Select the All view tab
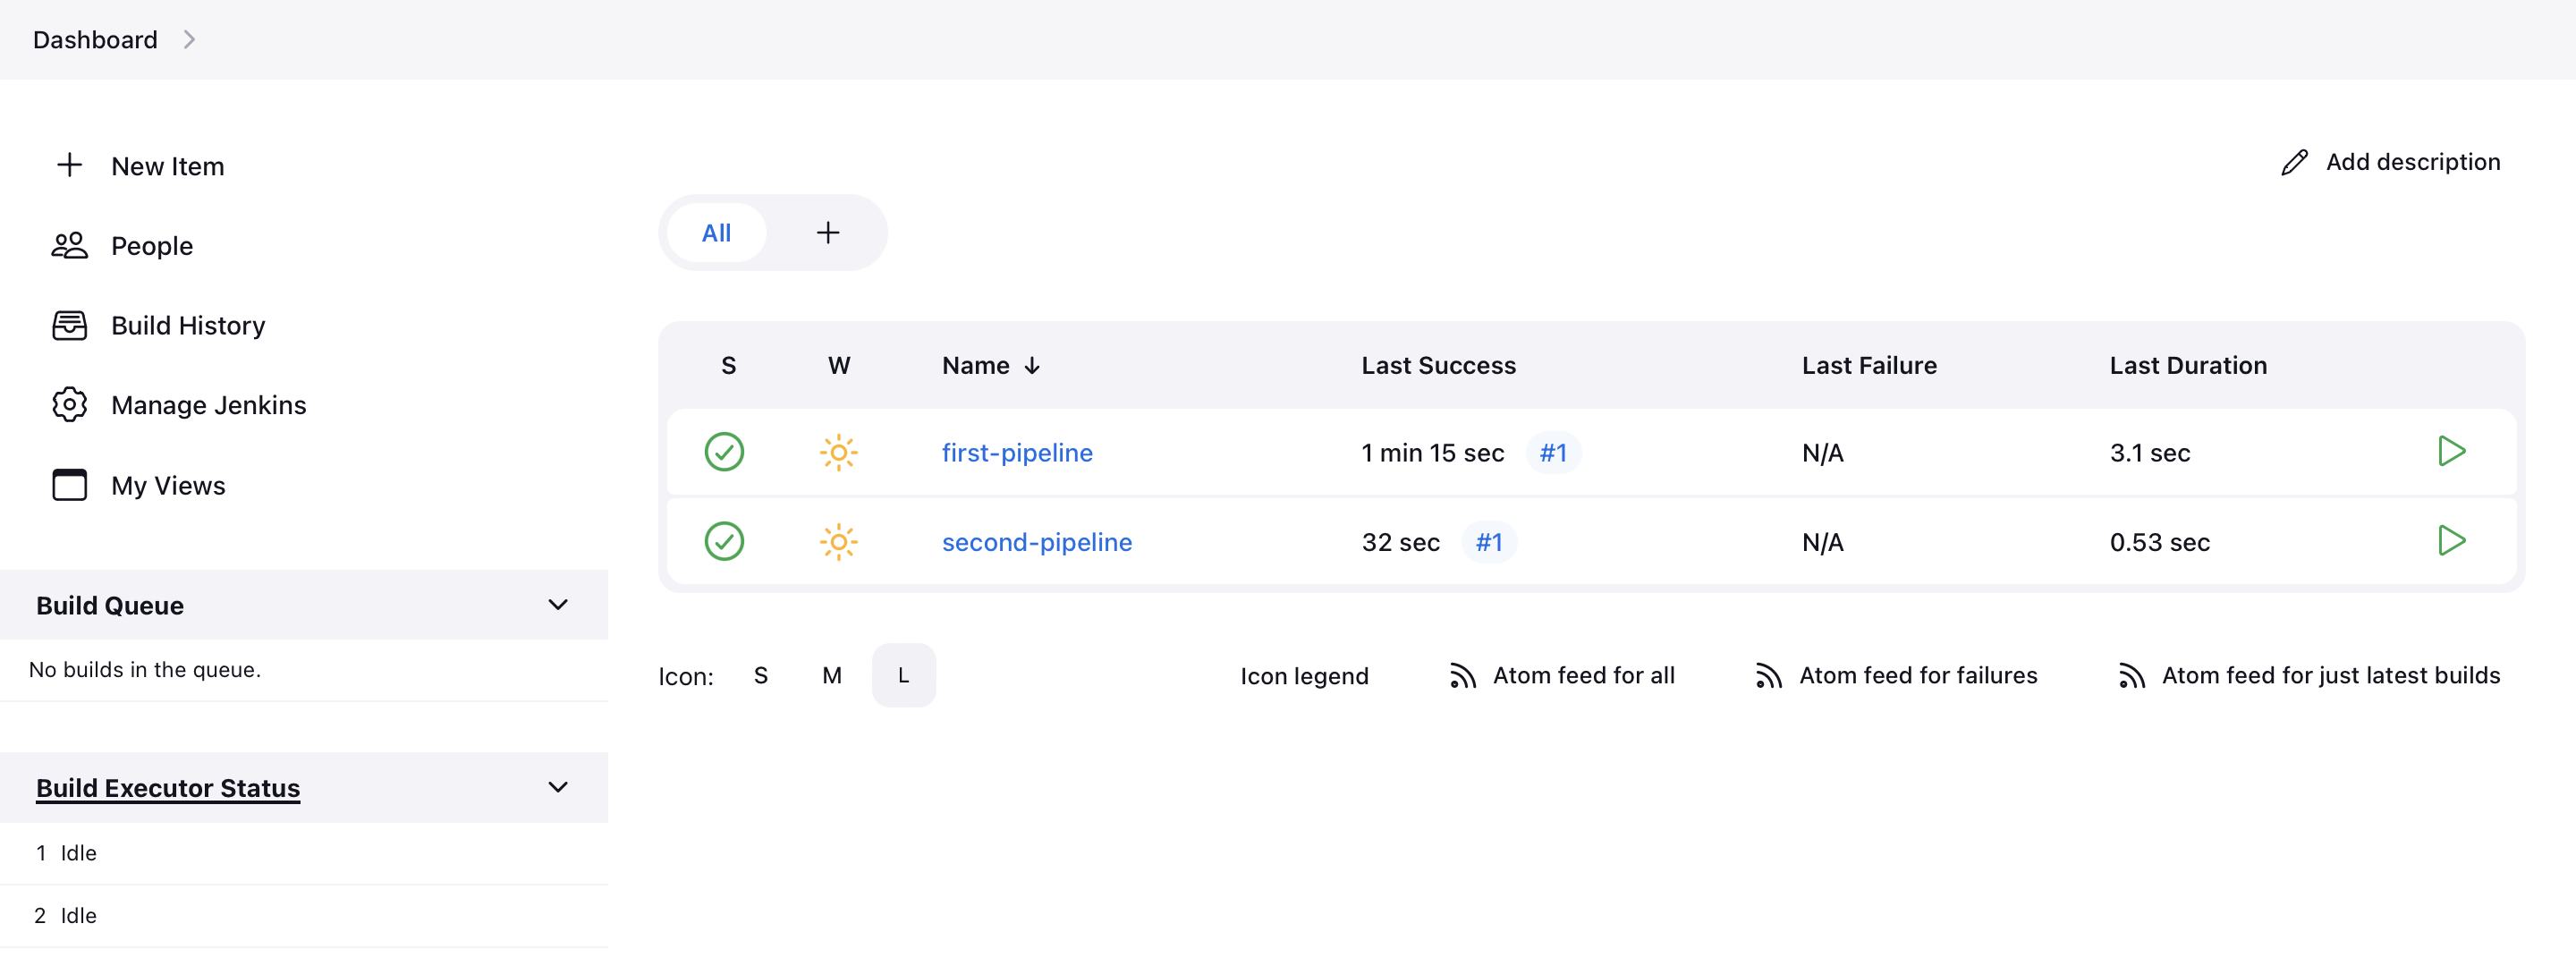The image size is (2576, 966). 716,233
